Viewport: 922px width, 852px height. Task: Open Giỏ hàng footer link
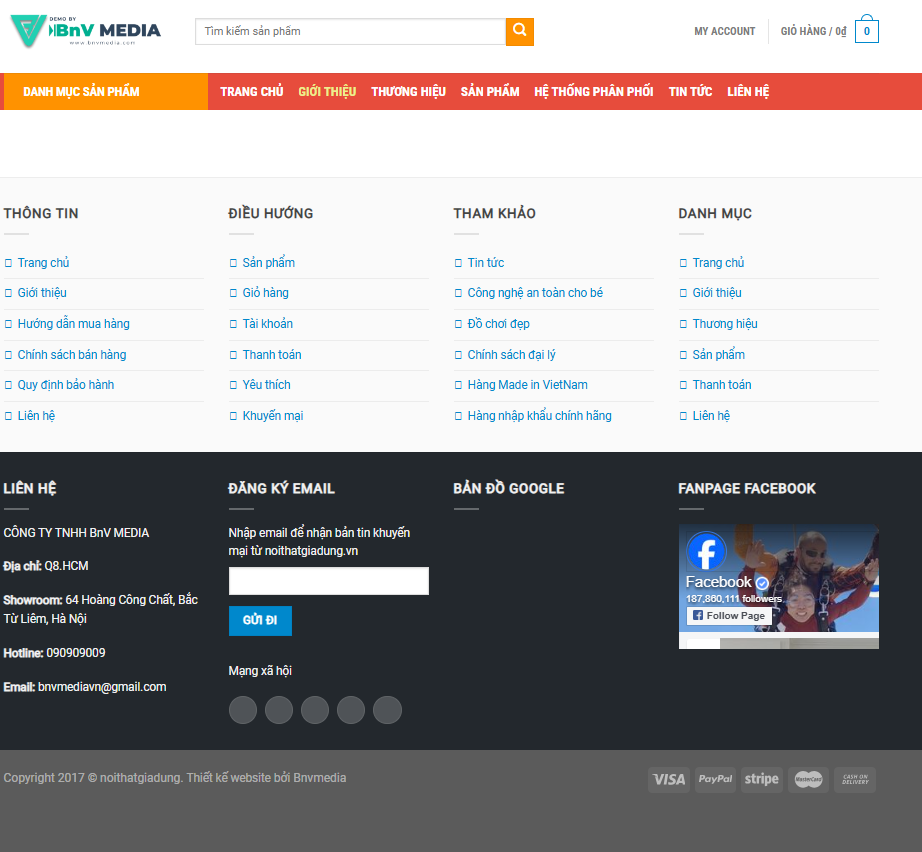pyautogui.click(x=266, y=293)
